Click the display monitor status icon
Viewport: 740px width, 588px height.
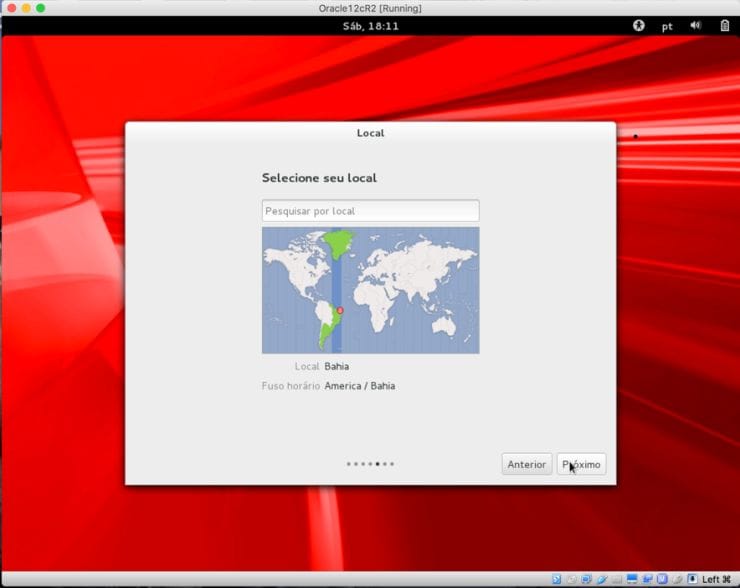(632, 579)
